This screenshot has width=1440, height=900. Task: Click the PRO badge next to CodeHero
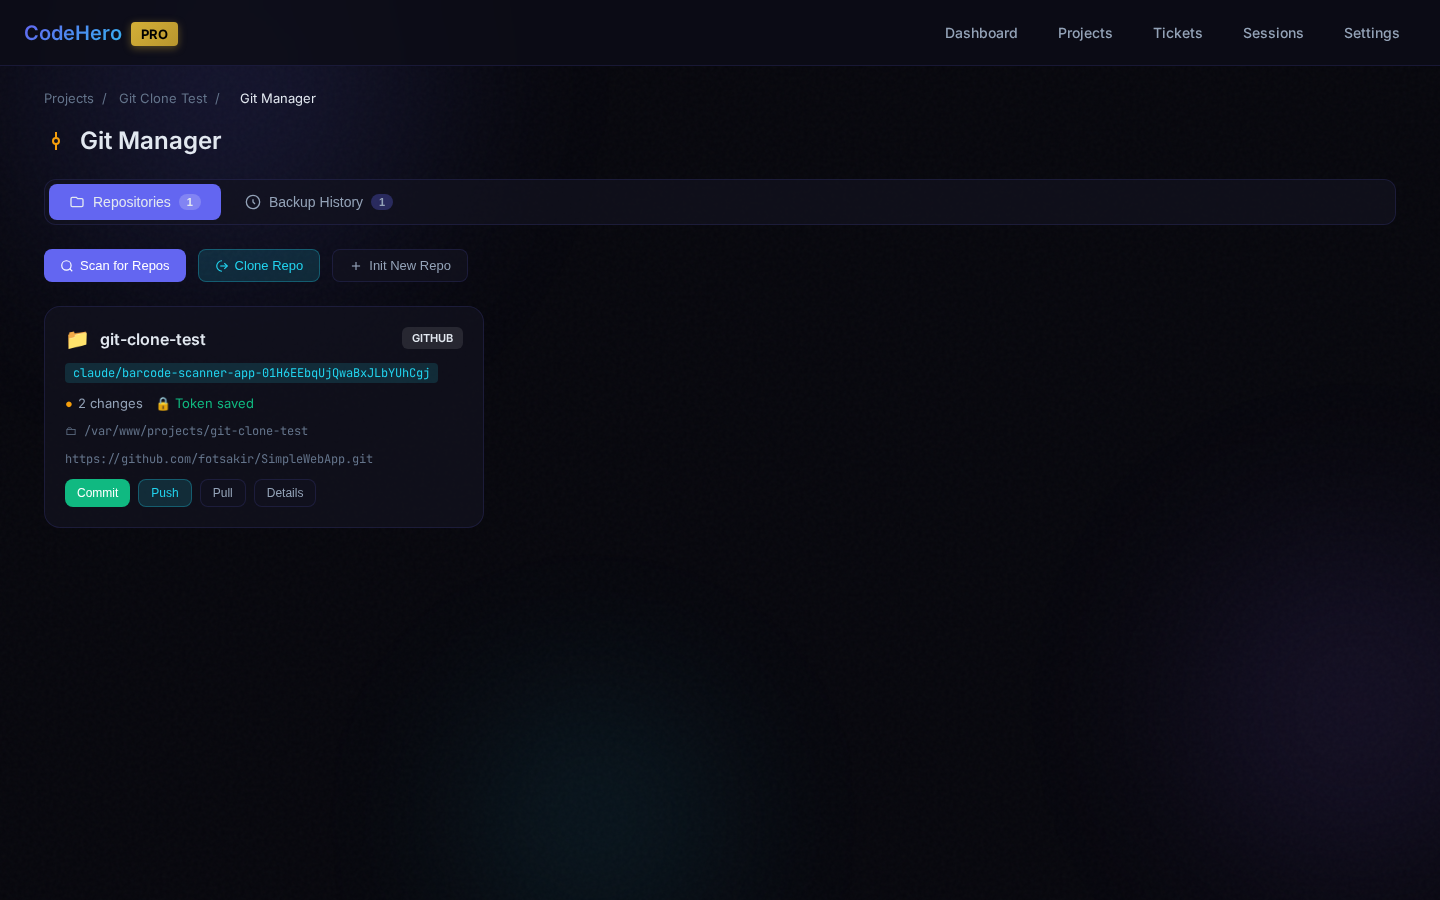(154, 34)
